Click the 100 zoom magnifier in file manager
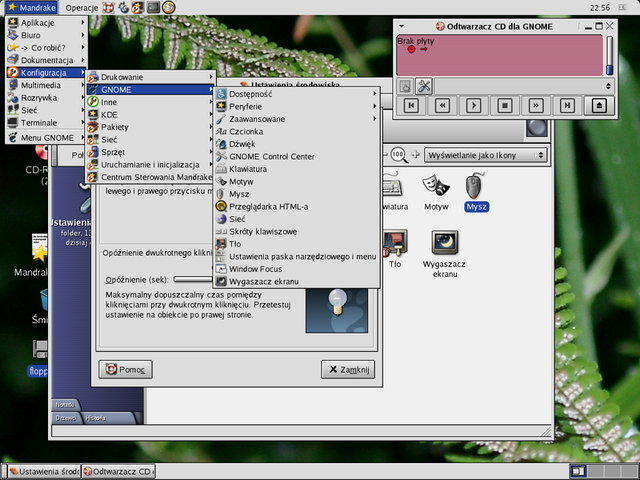The image size is (640, 480). pos(398,155)
